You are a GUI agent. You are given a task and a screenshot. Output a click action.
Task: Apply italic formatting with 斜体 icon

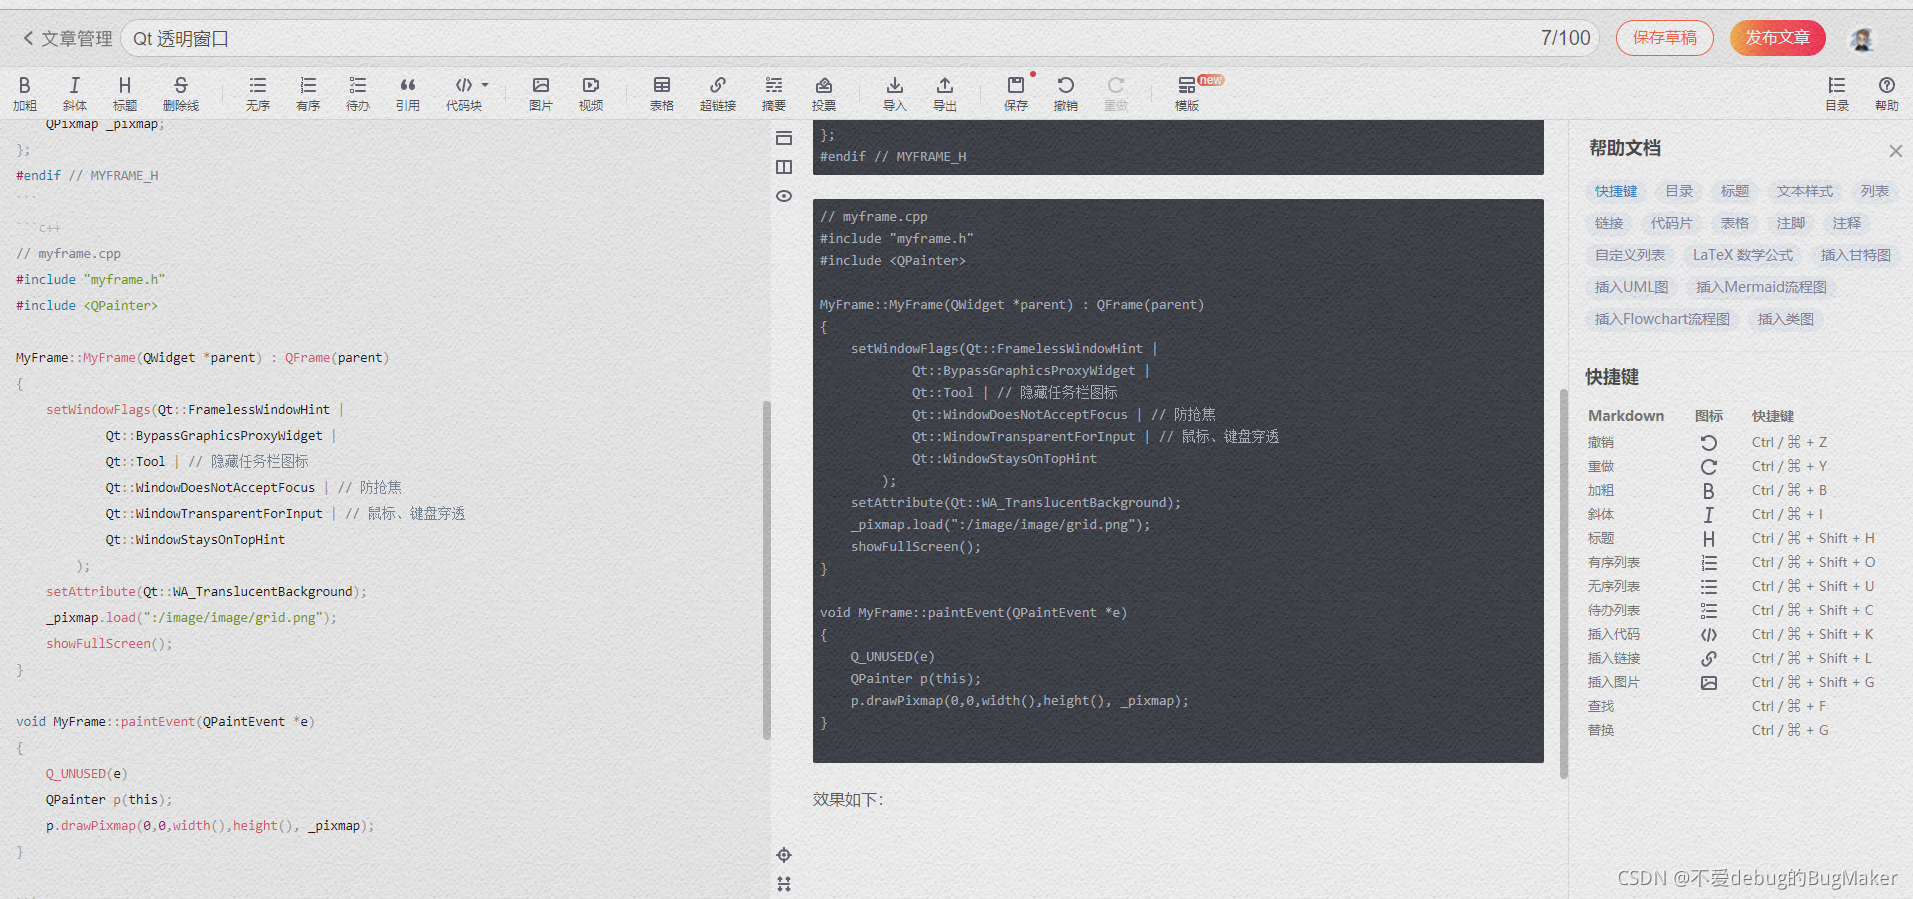[x=75, y=93]
